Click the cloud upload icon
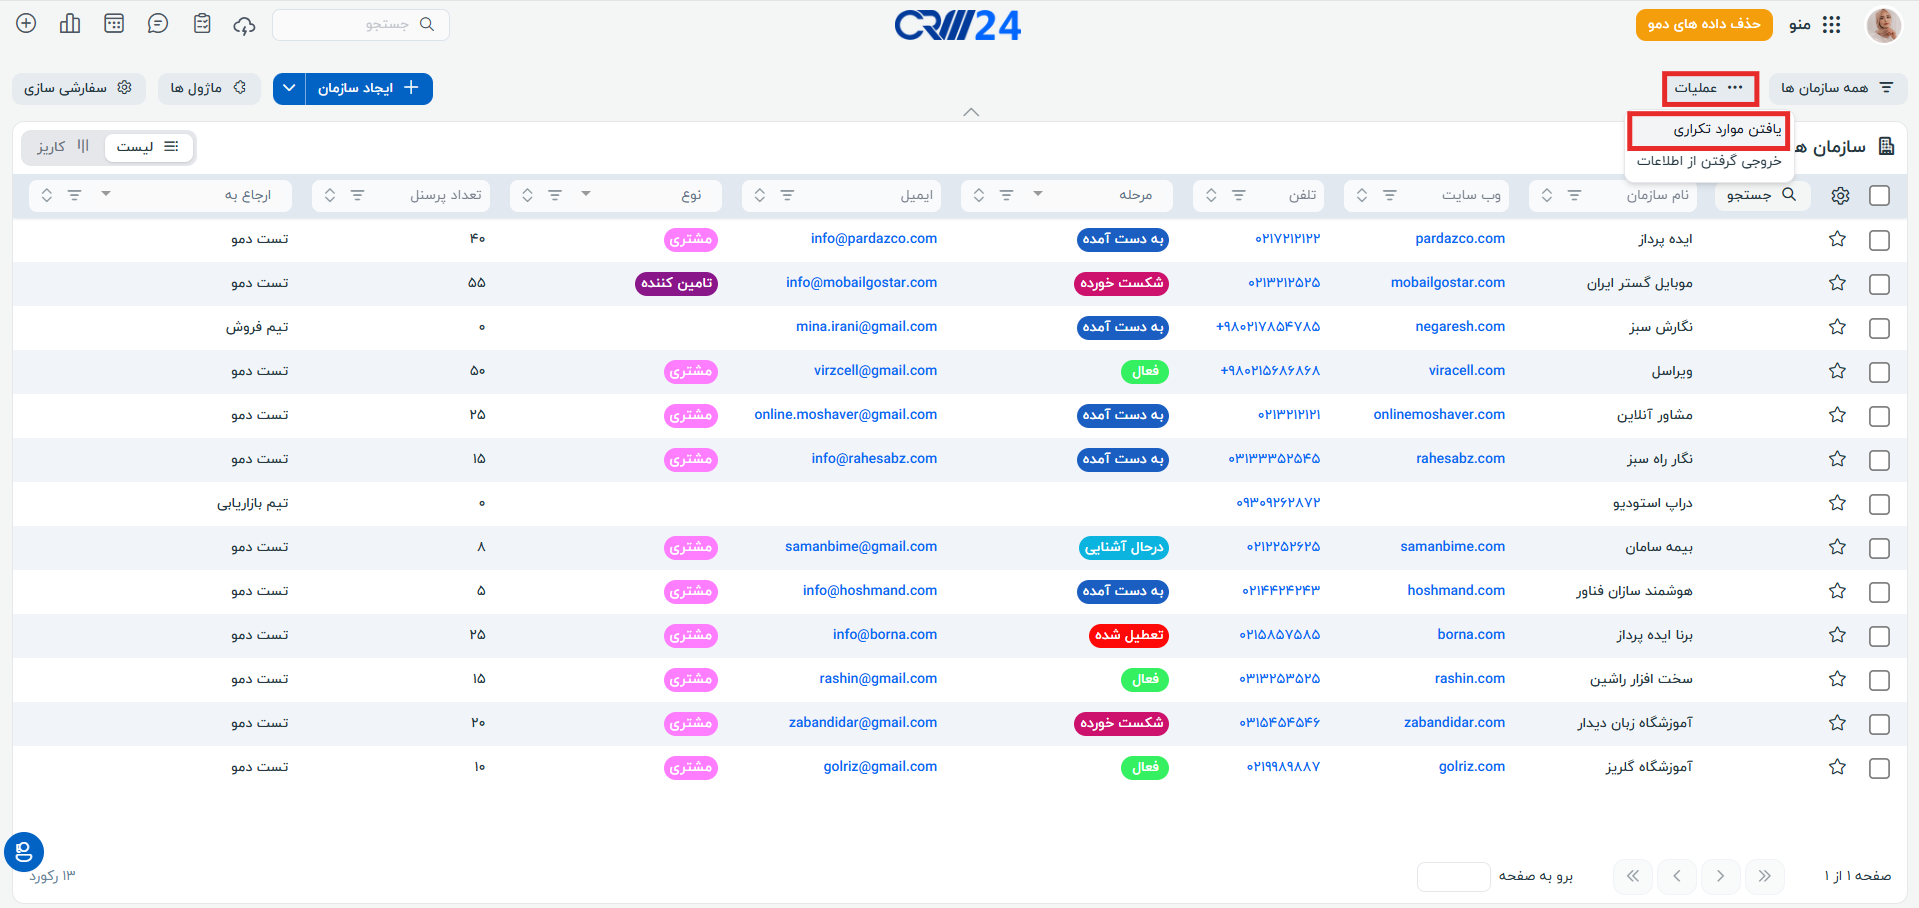 [245, 25]
